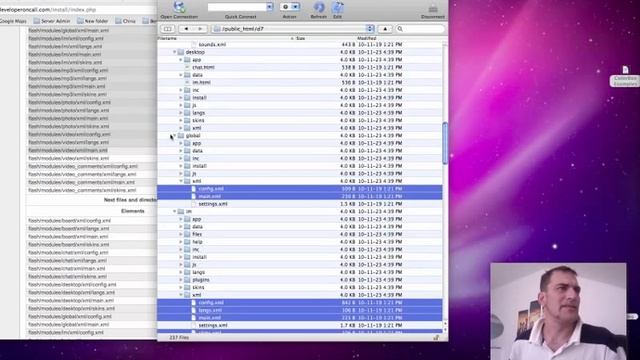
Task: Select the sounds.xml file row
Action: (x=300, y=44)
